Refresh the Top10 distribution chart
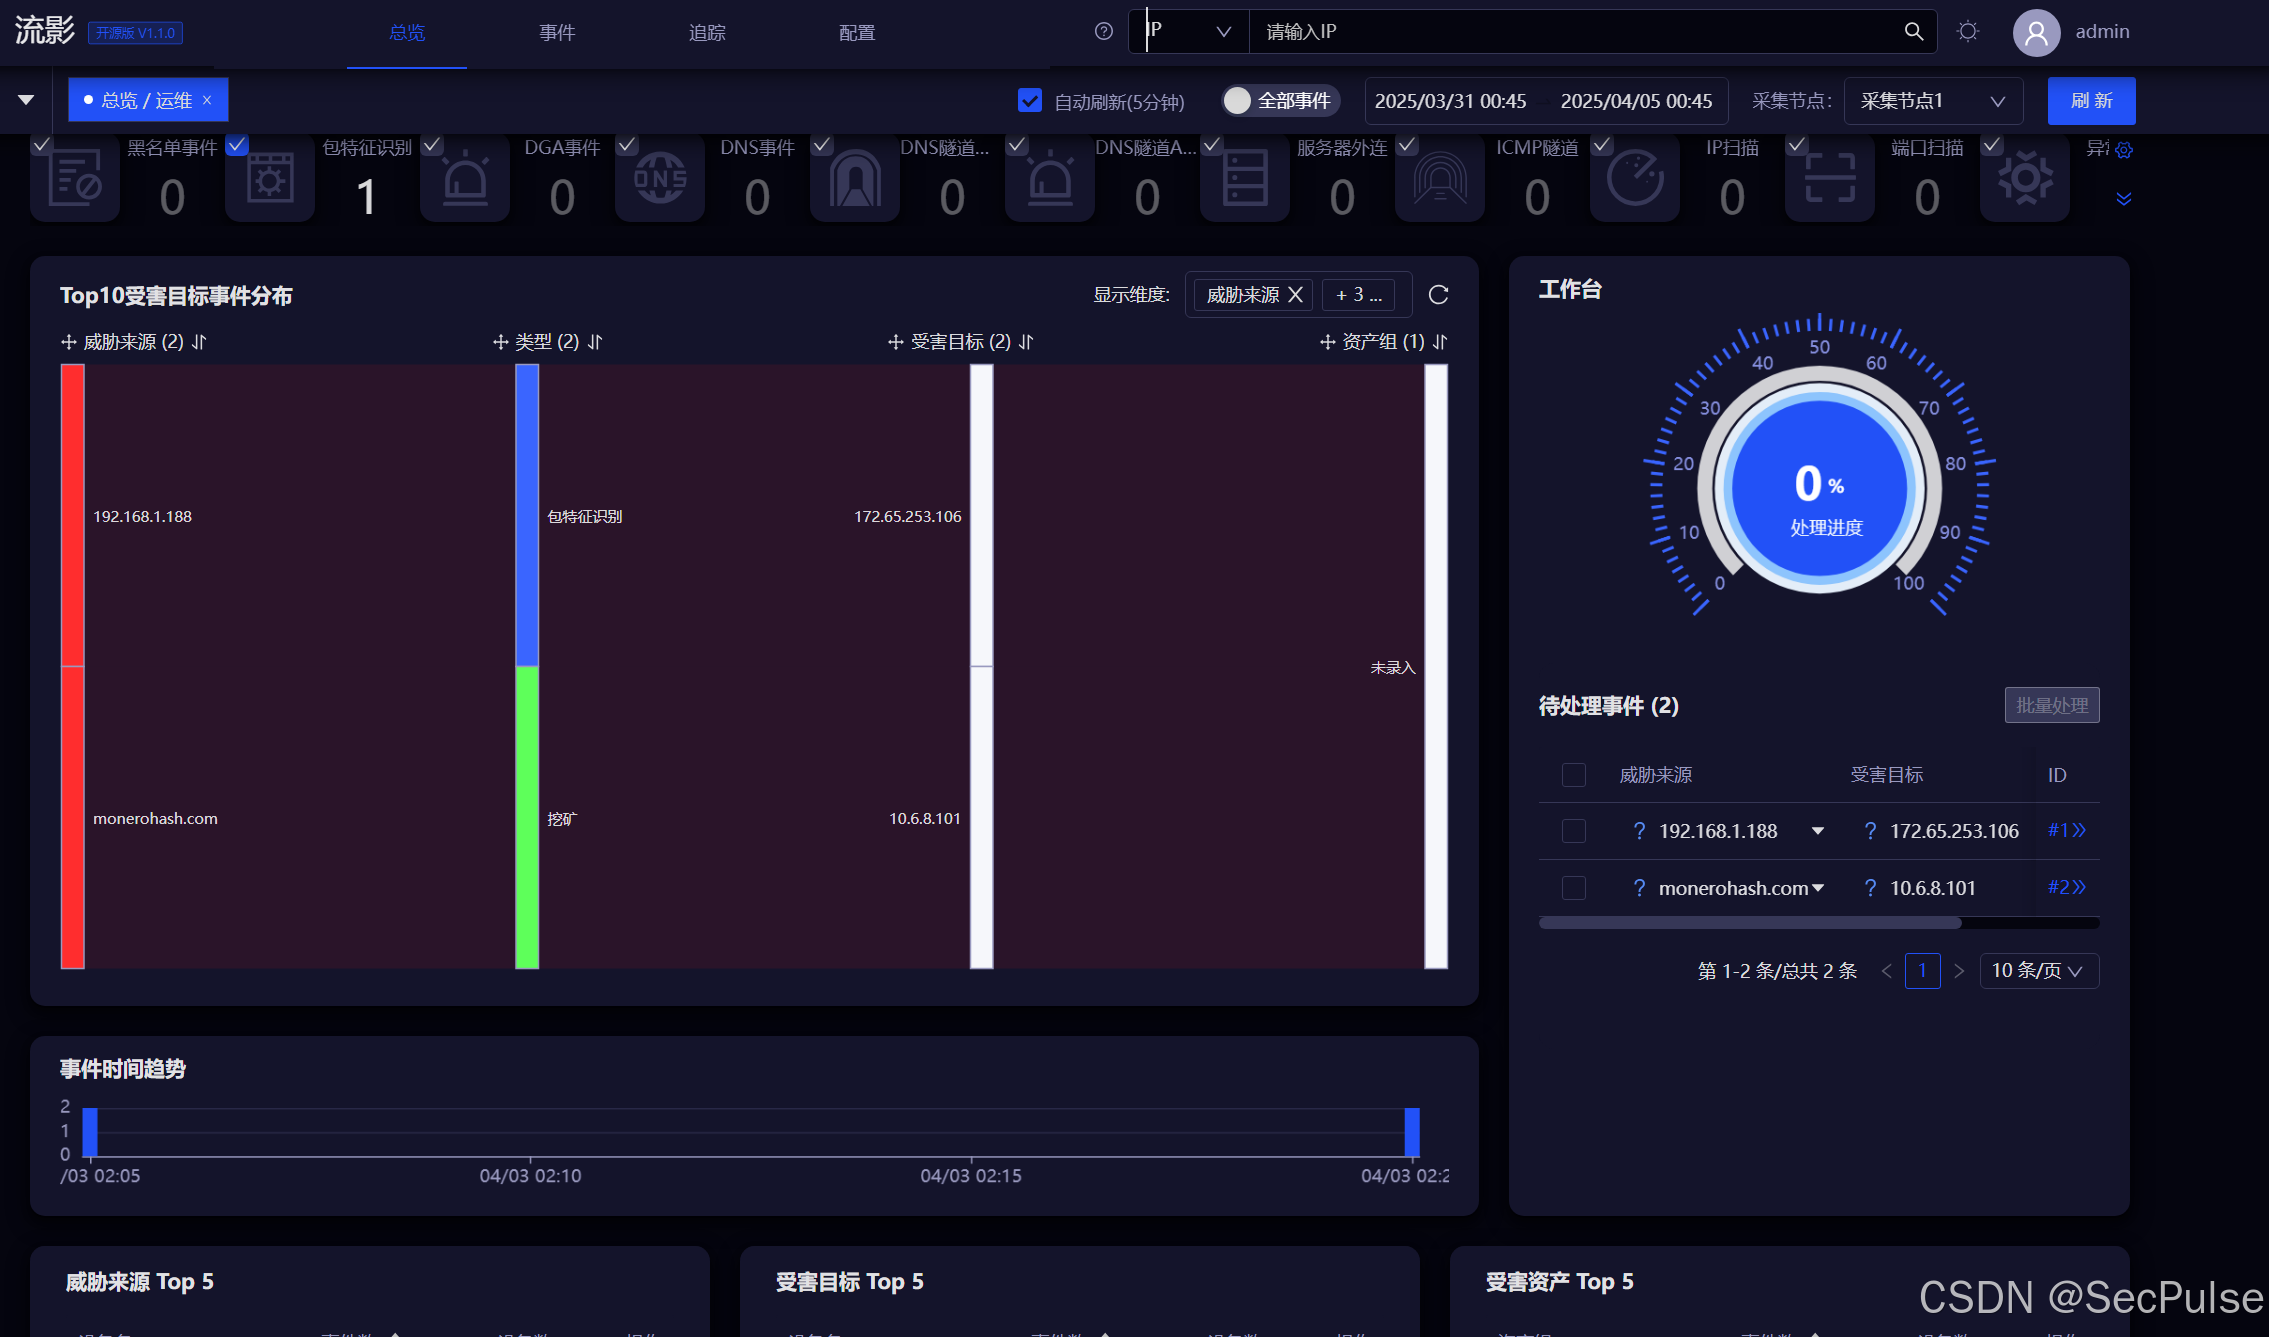This screenshot has height=1337, width=2269. (x=1438, y=294)
